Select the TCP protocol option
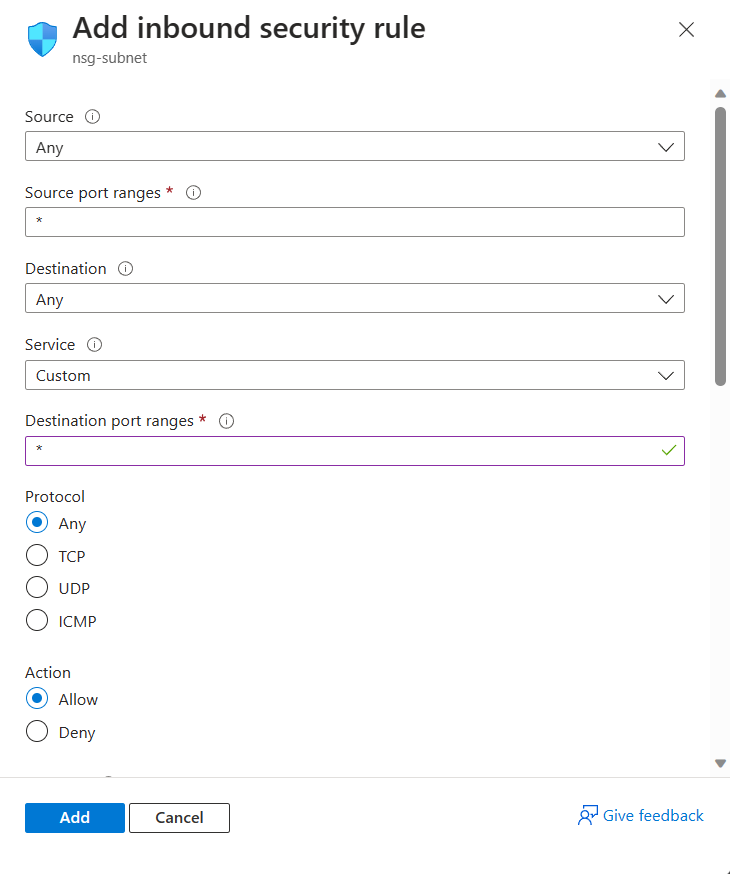 pos(36,555)
